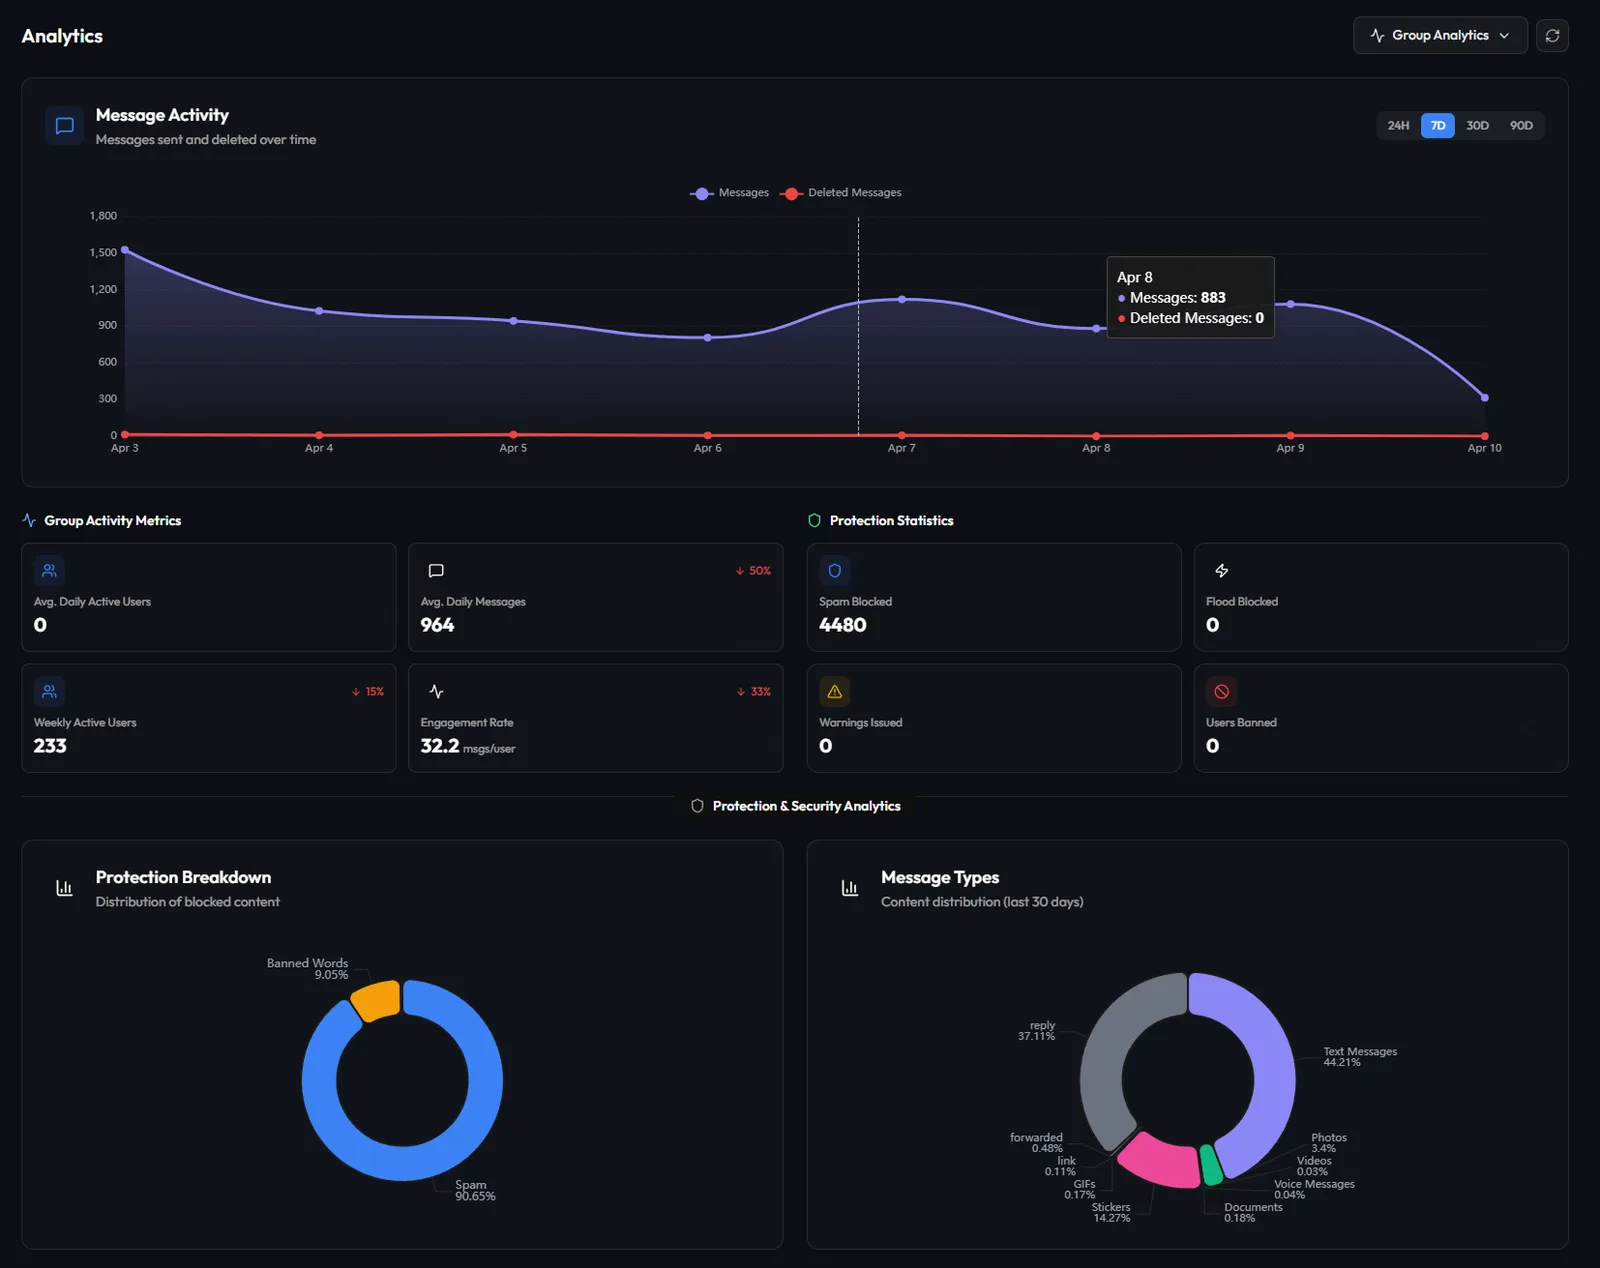Click the Apr 8 data point on the chart
Image resolution: width=1600 pixels, height=1268 pixels.
[x=1096, y=327]
